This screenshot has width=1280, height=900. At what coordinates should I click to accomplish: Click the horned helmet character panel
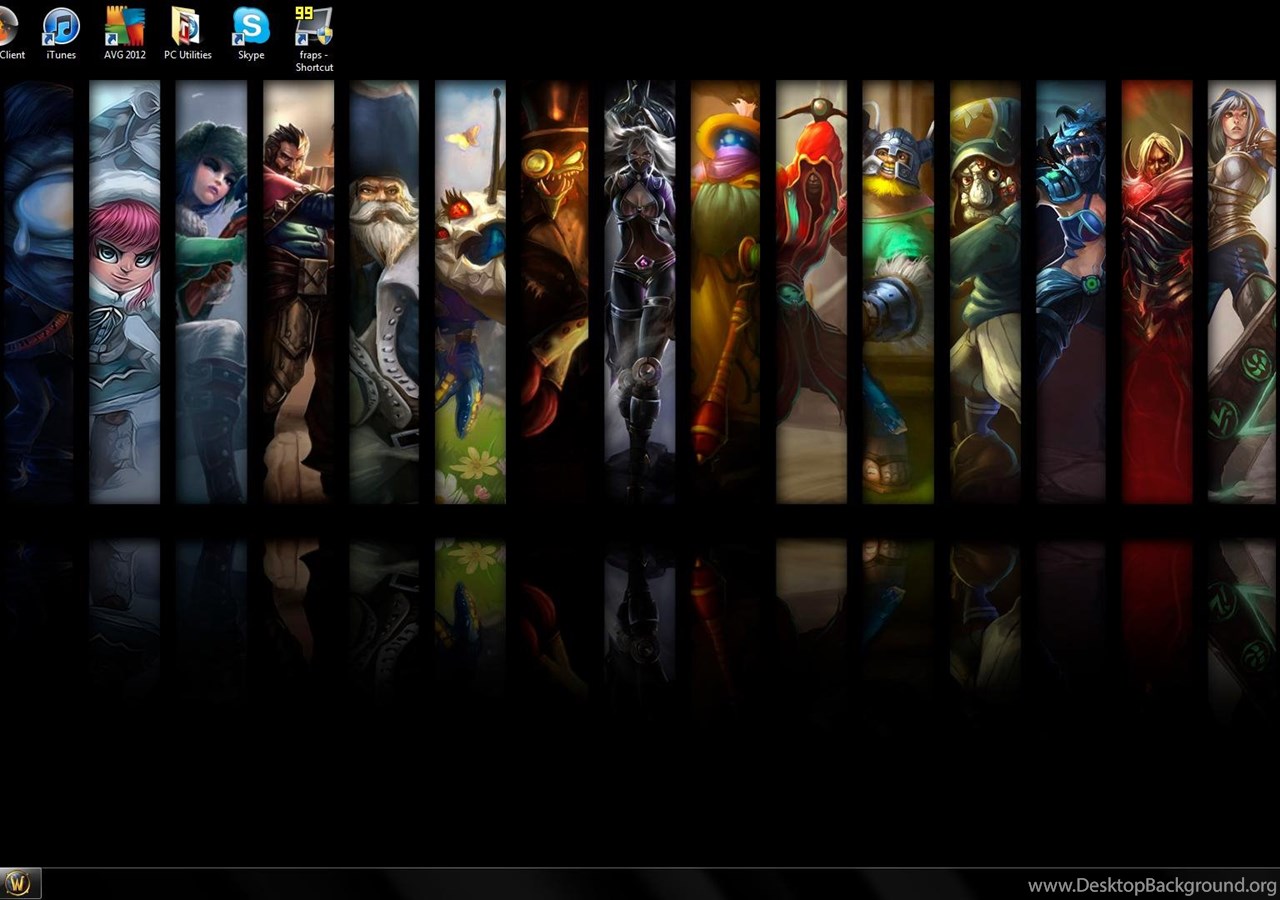898,290
